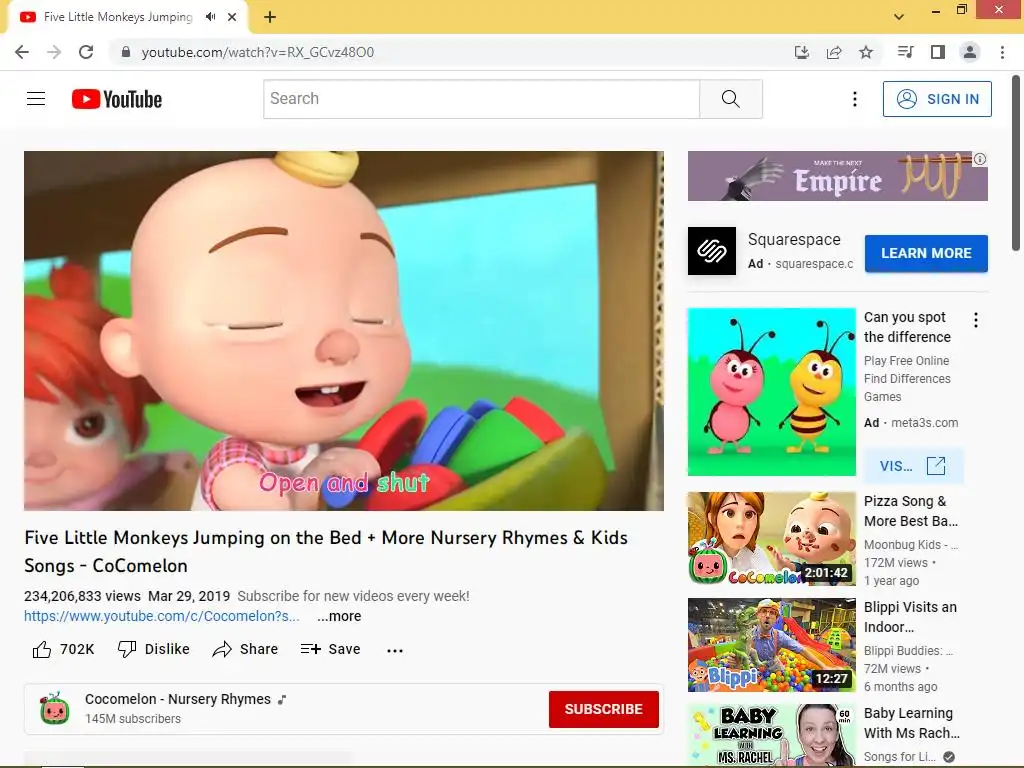Open the Chrome profile avatar

[970, 52]
